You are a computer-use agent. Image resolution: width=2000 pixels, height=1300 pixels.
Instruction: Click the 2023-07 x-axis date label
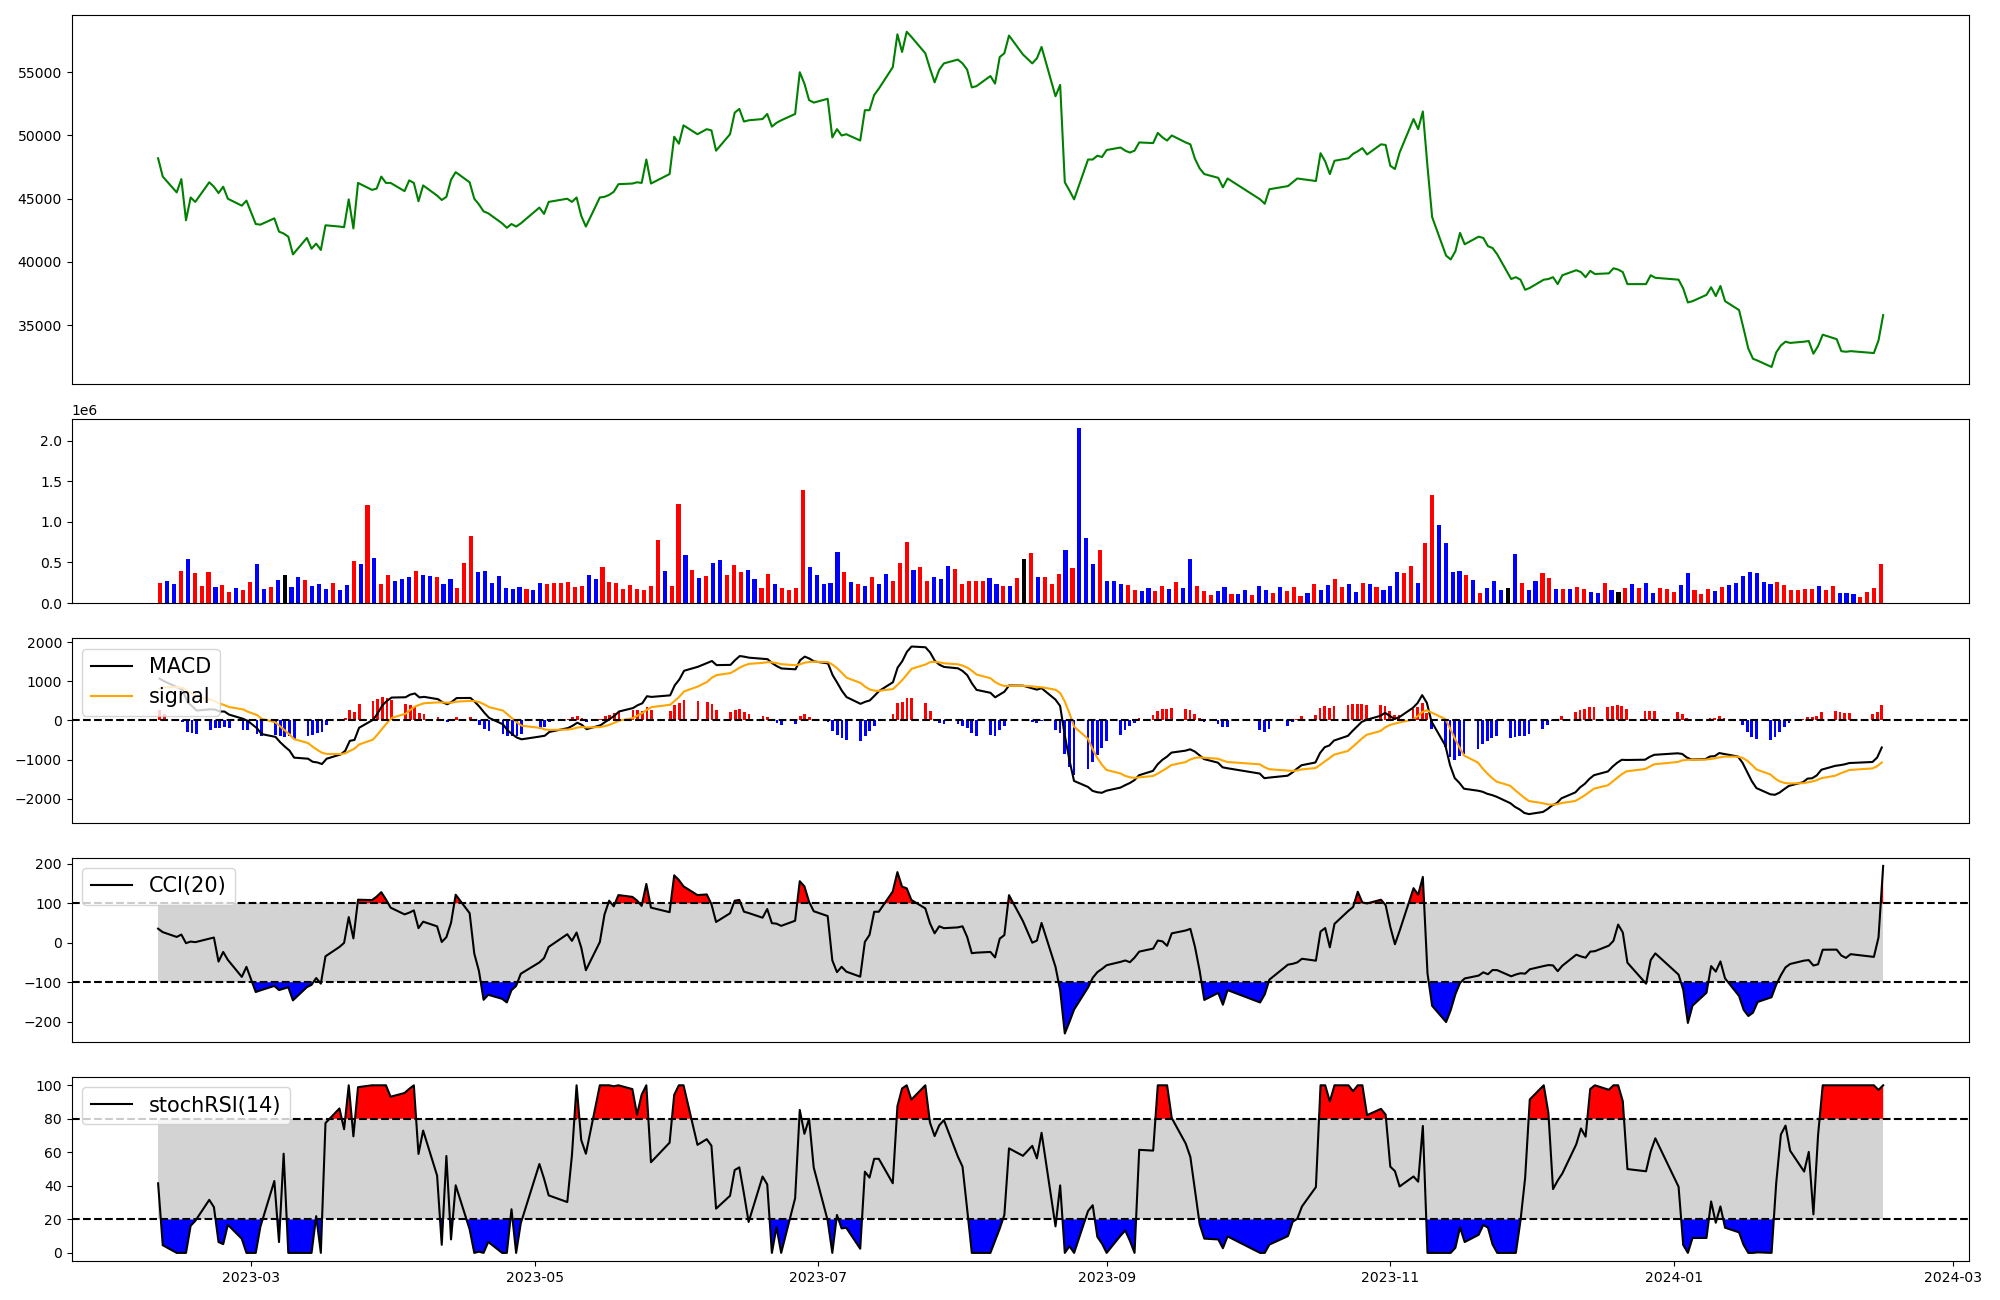click(819, 1277)
